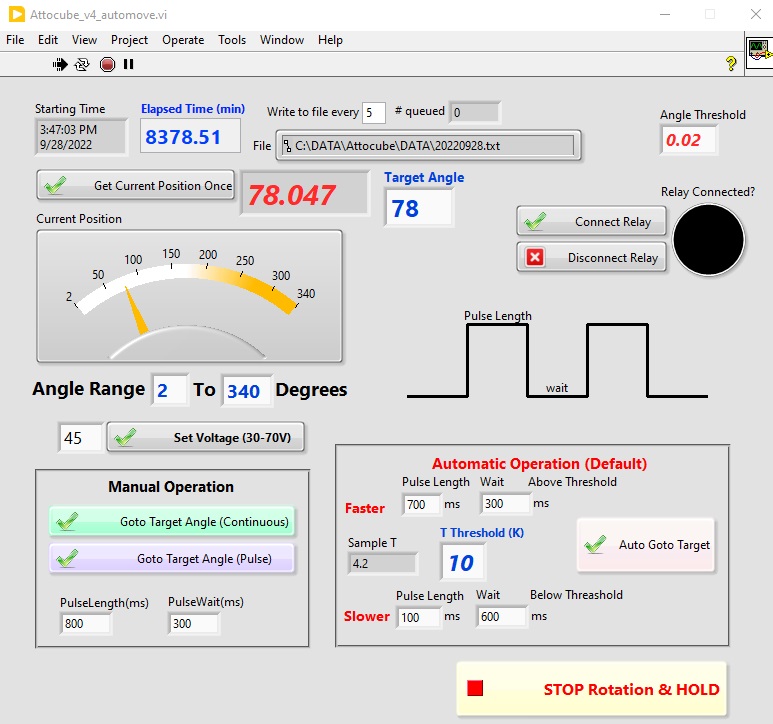
Task: Click the Relay Connected round indicator
Action: tap(708, 240)
